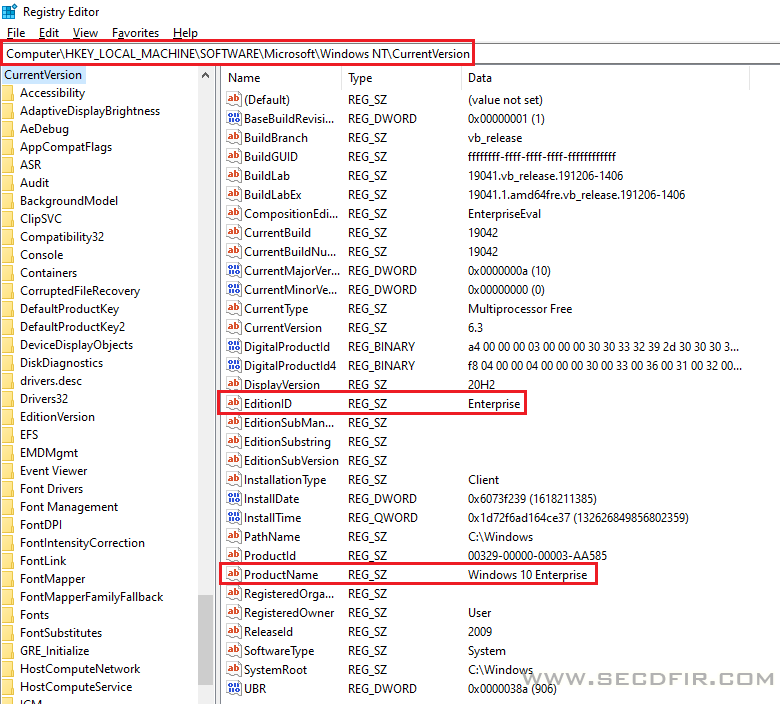
Task: Click the InstallTime QWORD icon
Action: click(234, 517)
